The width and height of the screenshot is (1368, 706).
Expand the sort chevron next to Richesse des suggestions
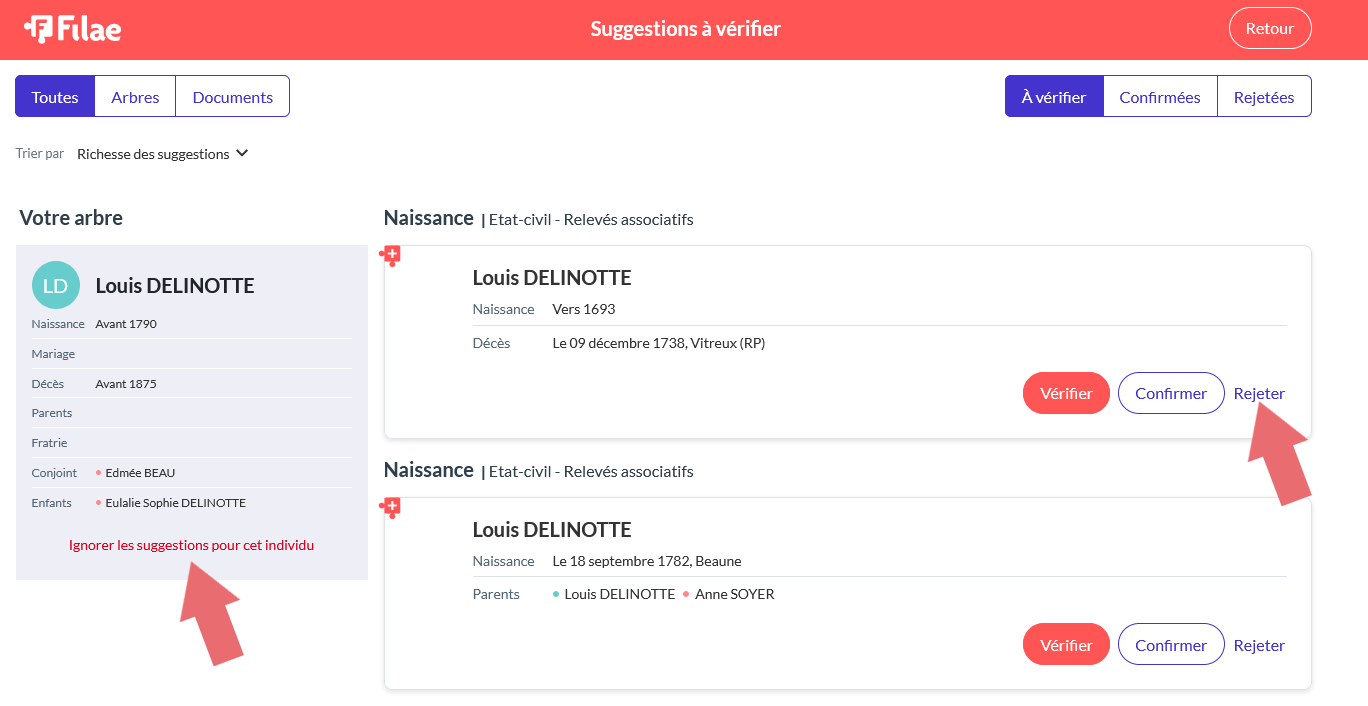(242, 154)
